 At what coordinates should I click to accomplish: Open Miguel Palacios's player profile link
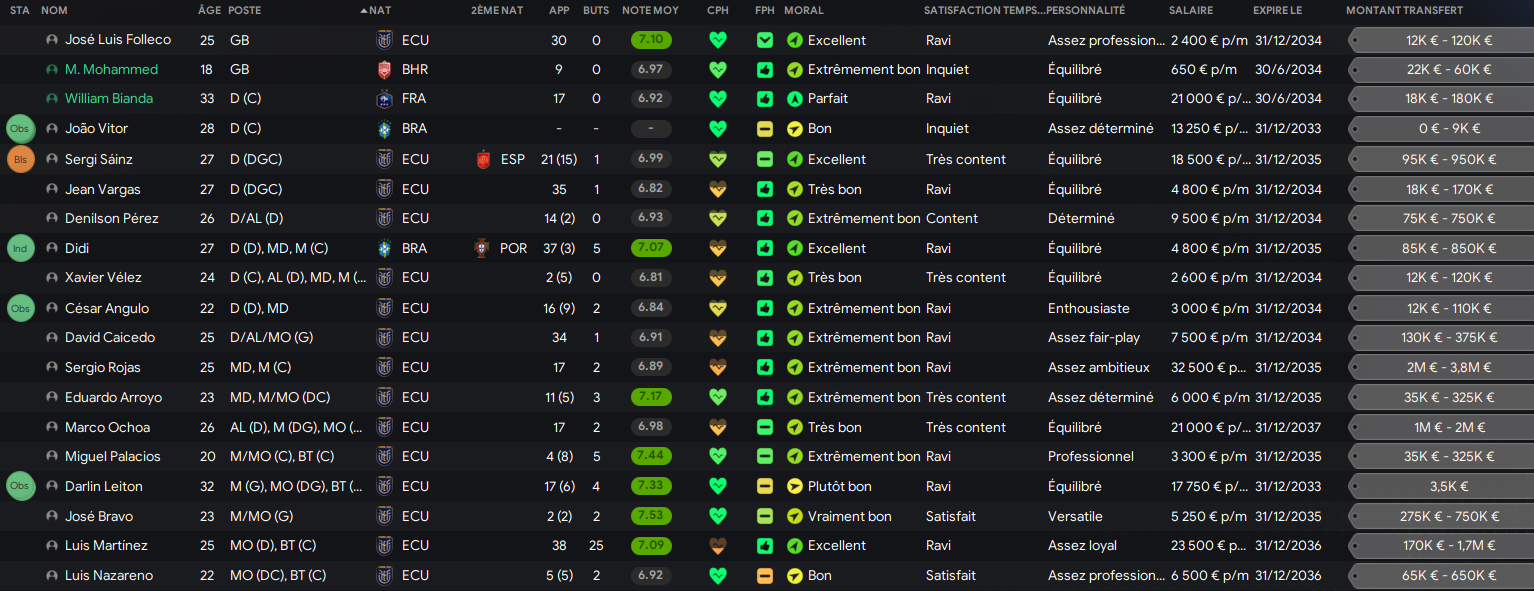pyautogui.click(x=112, y=457)
